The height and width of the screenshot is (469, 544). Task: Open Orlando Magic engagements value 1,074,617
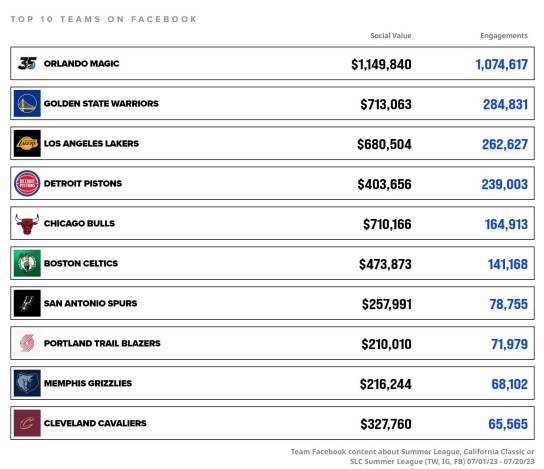[501, 64]
